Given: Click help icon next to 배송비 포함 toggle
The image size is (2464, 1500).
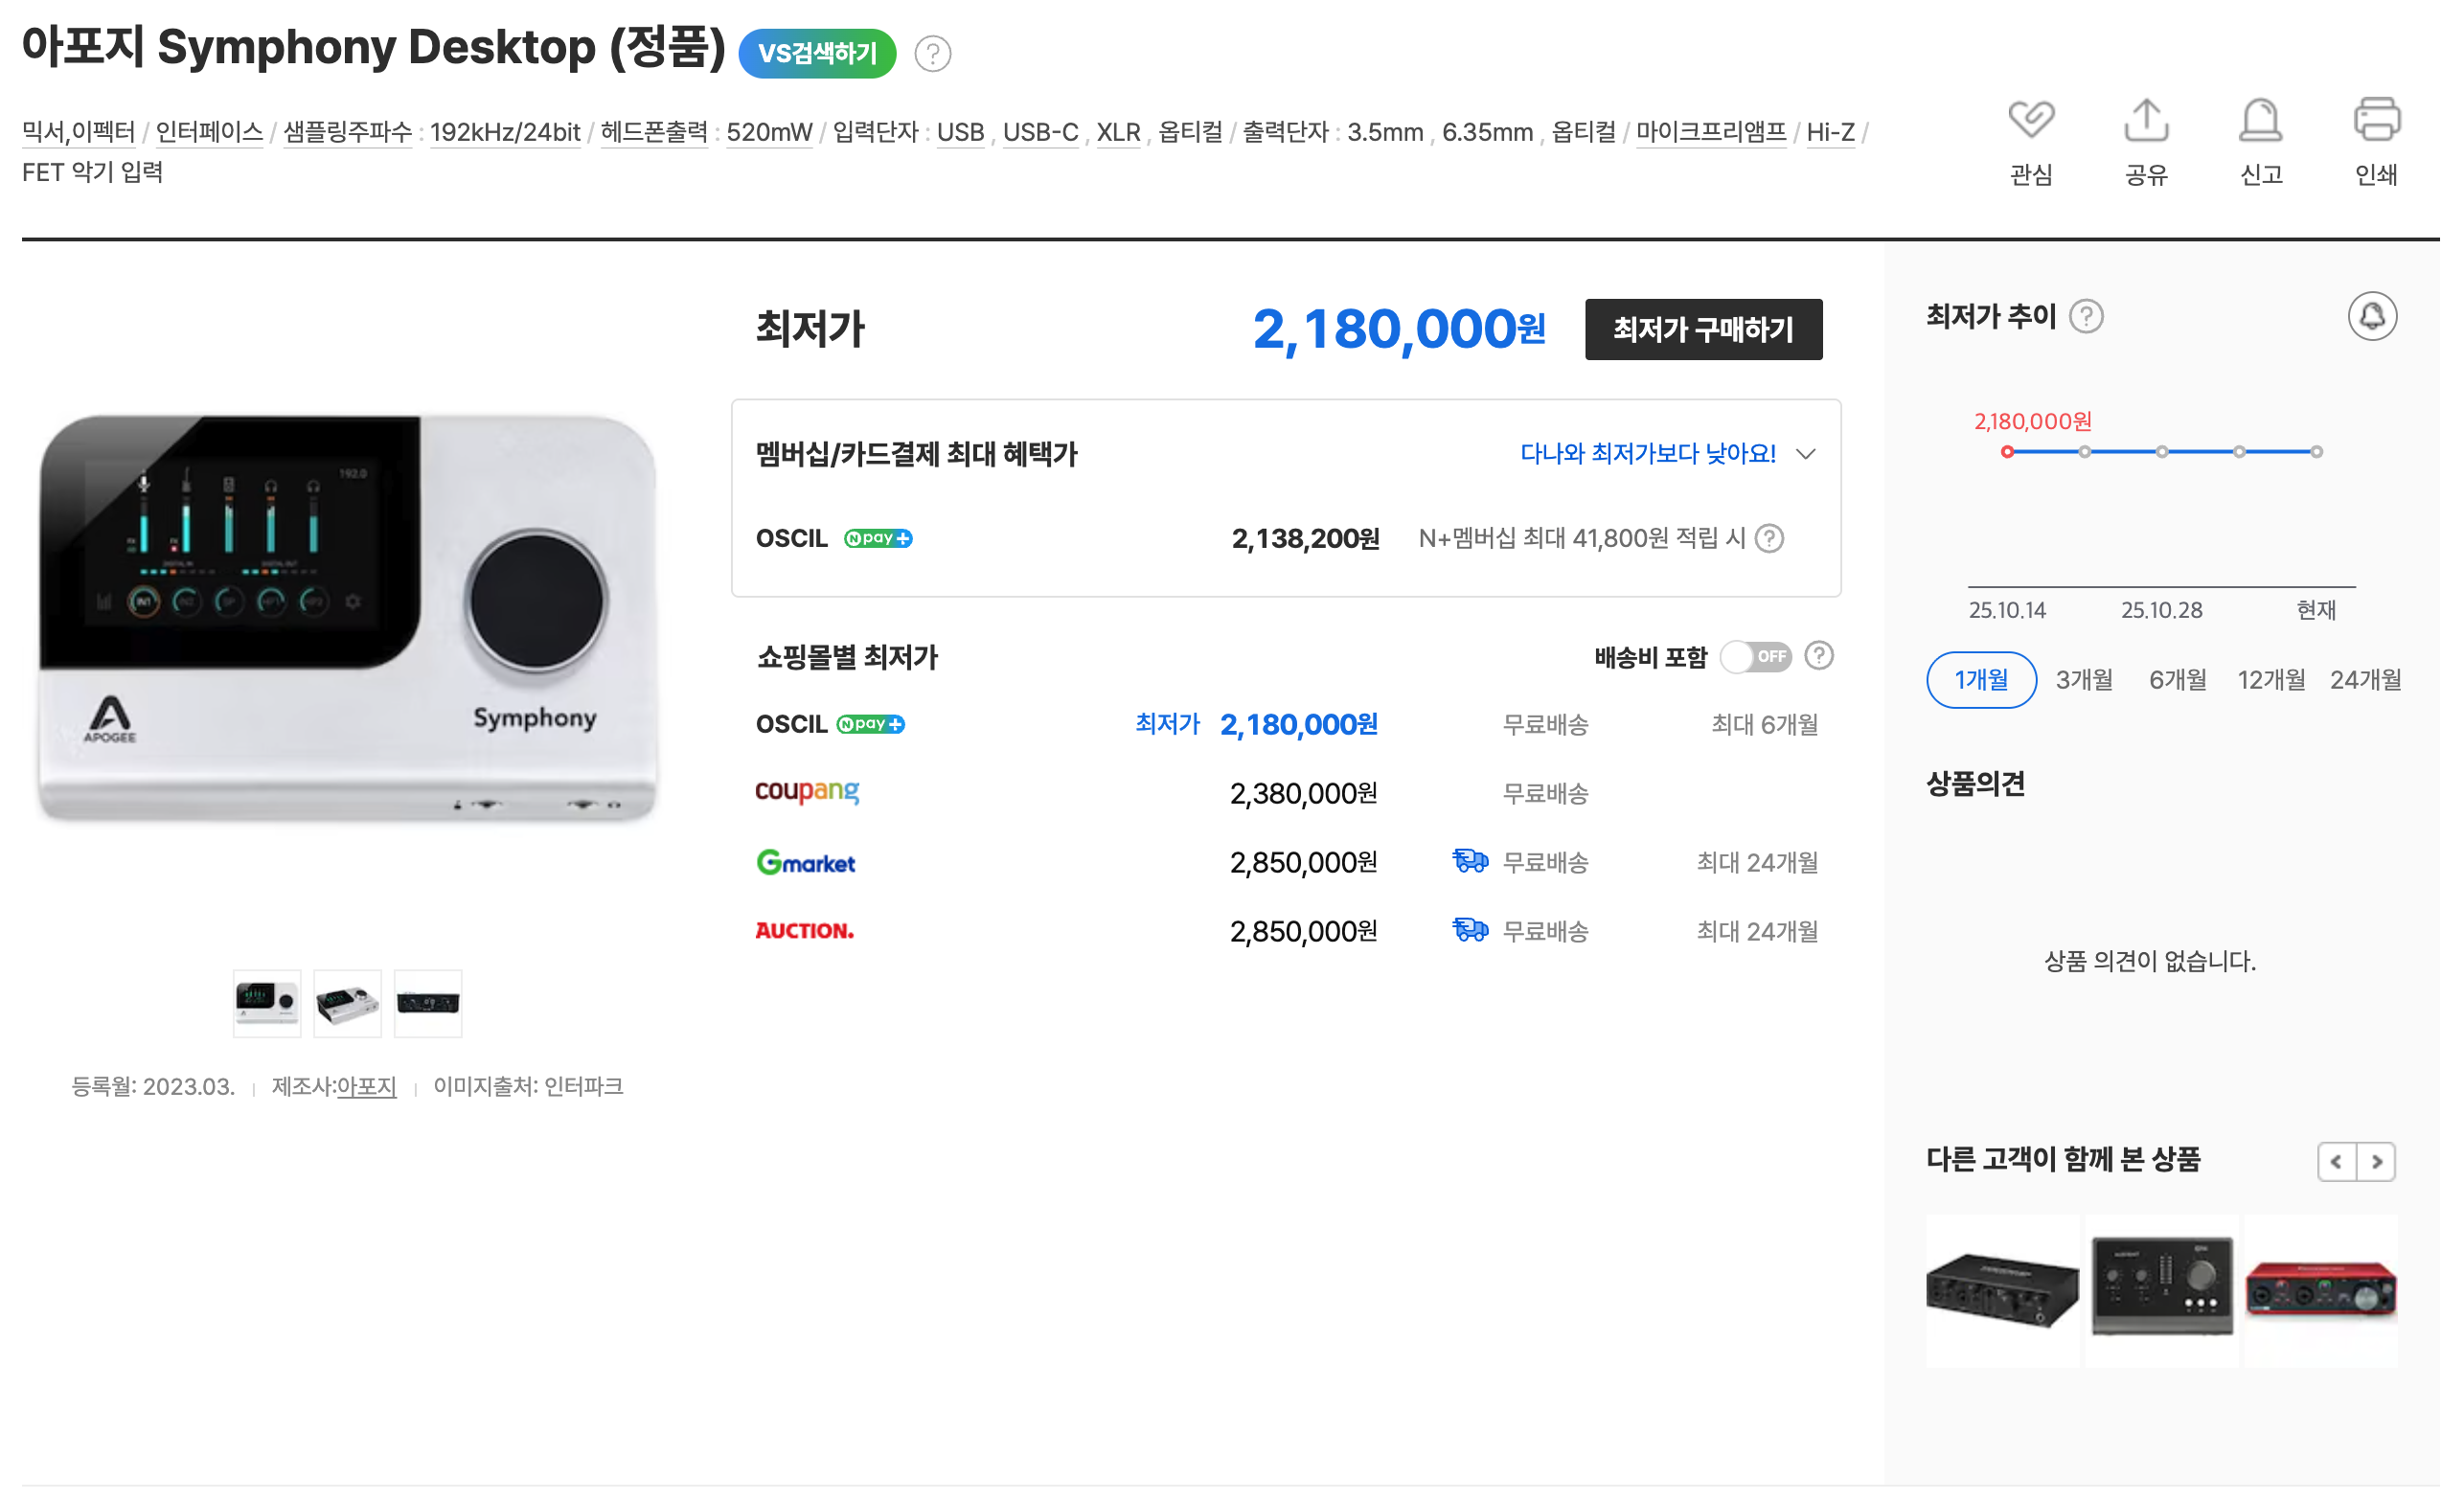Looking at the screenshot, I should (1819, 656).
